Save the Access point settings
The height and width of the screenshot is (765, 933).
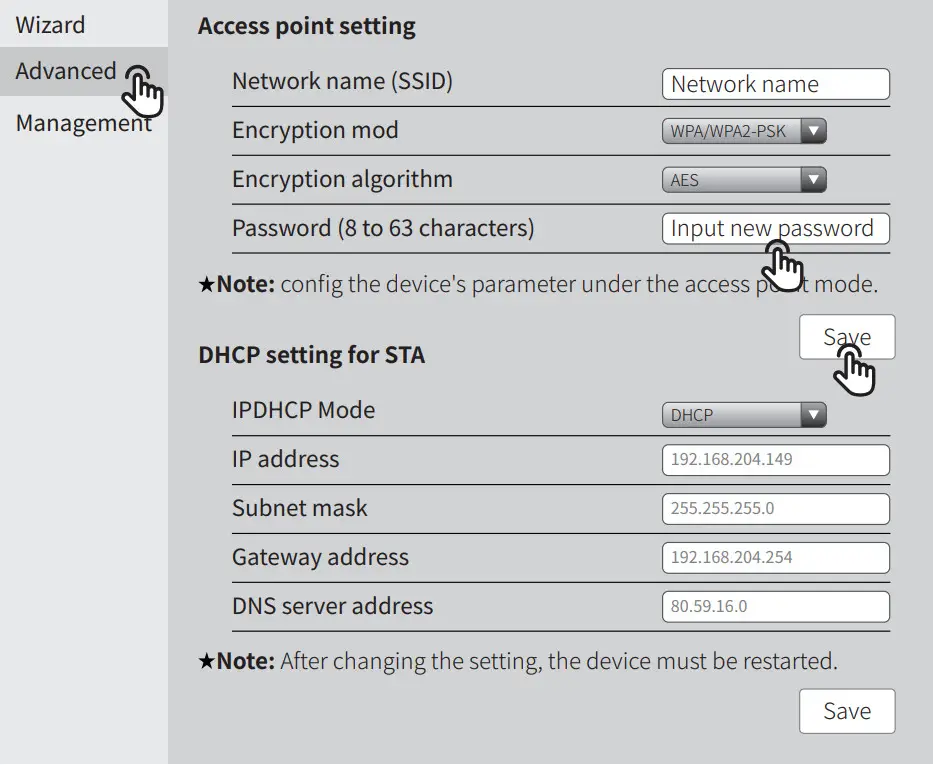(846, 337)
